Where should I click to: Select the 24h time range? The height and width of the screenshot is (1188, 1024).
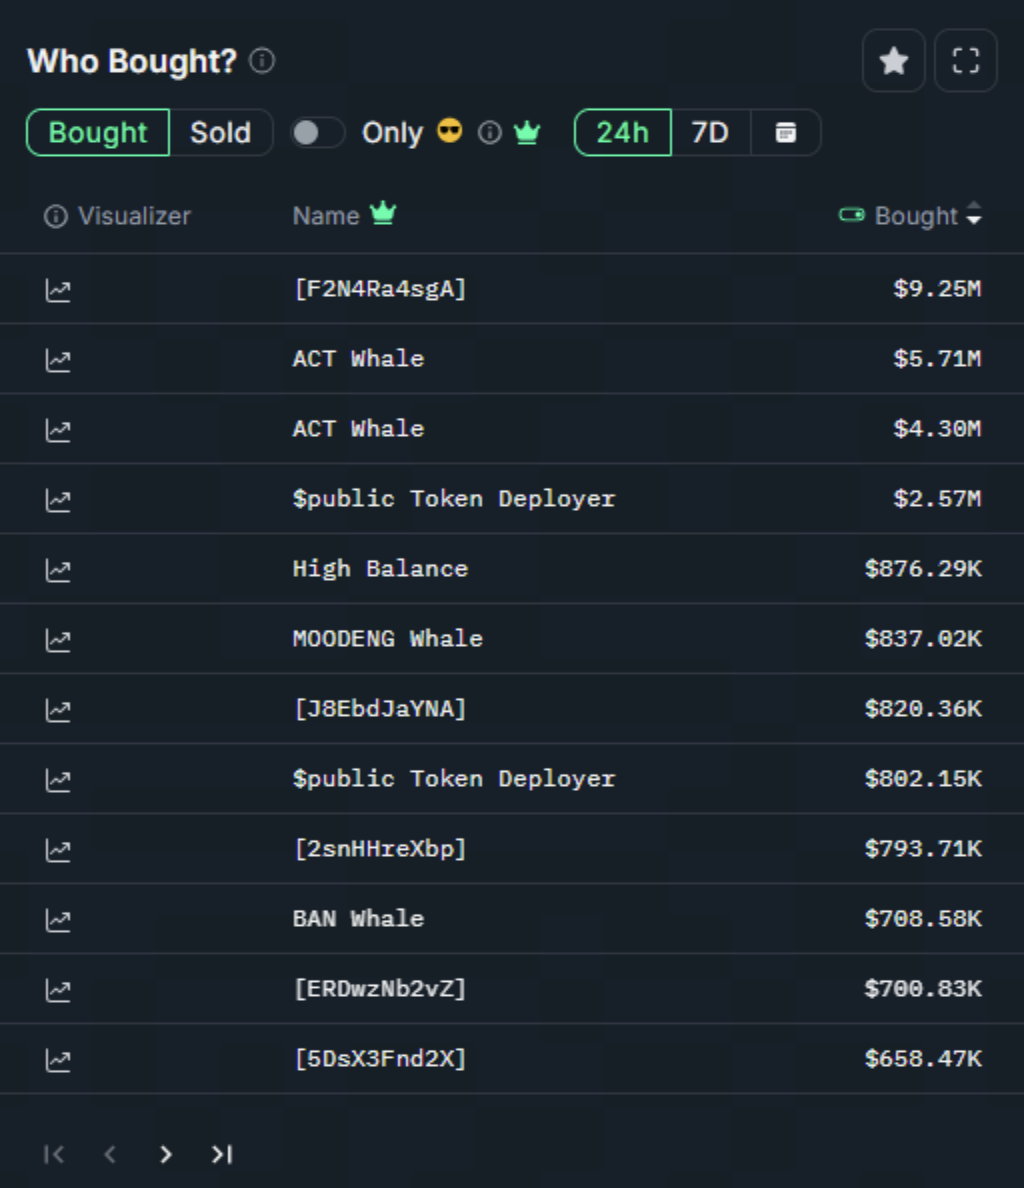[x=622, y=133]
